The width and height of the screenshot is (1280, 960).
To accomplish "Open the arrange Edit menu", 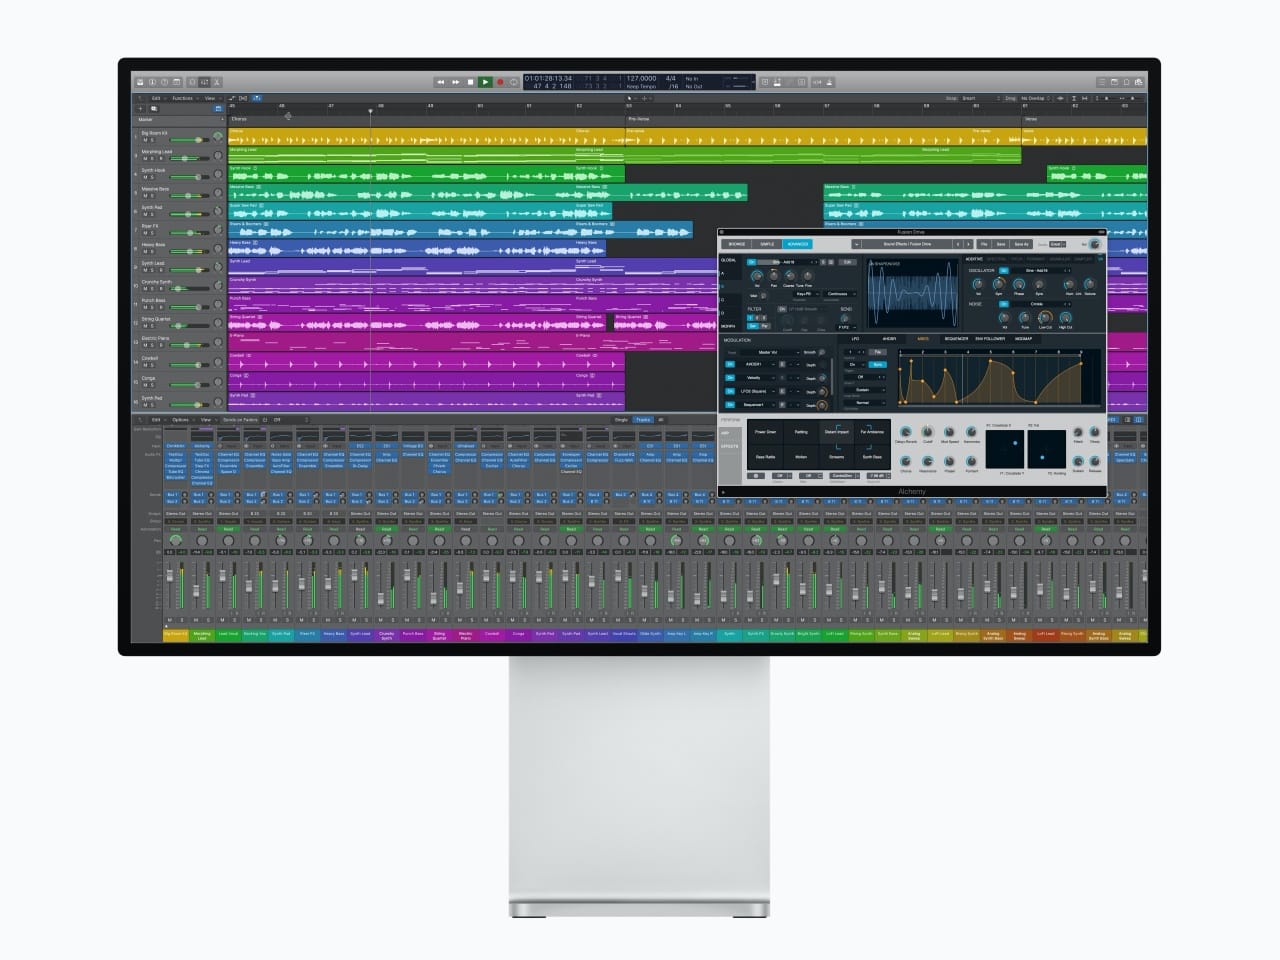I will [156, 98].
